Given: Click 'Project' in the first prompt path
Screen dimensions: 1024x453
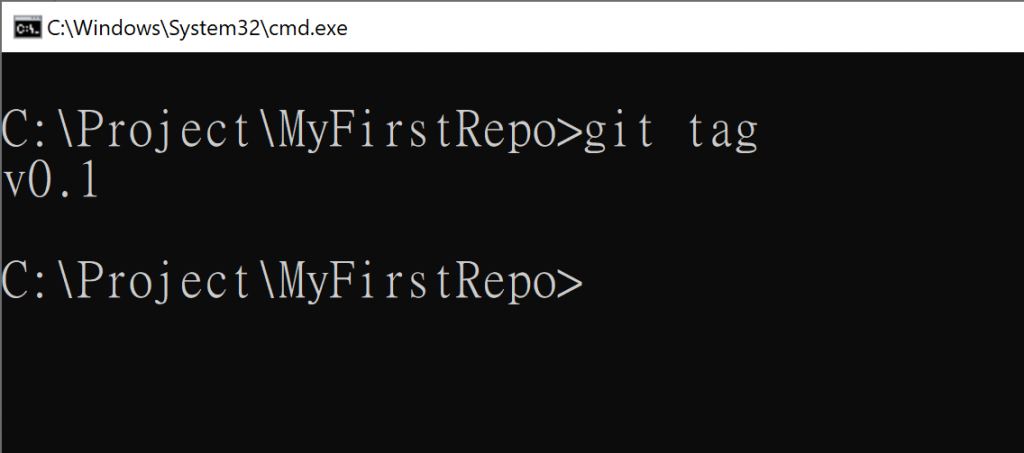Looking at the screenshot, I should pyautogui.click(x=166, y=133).
